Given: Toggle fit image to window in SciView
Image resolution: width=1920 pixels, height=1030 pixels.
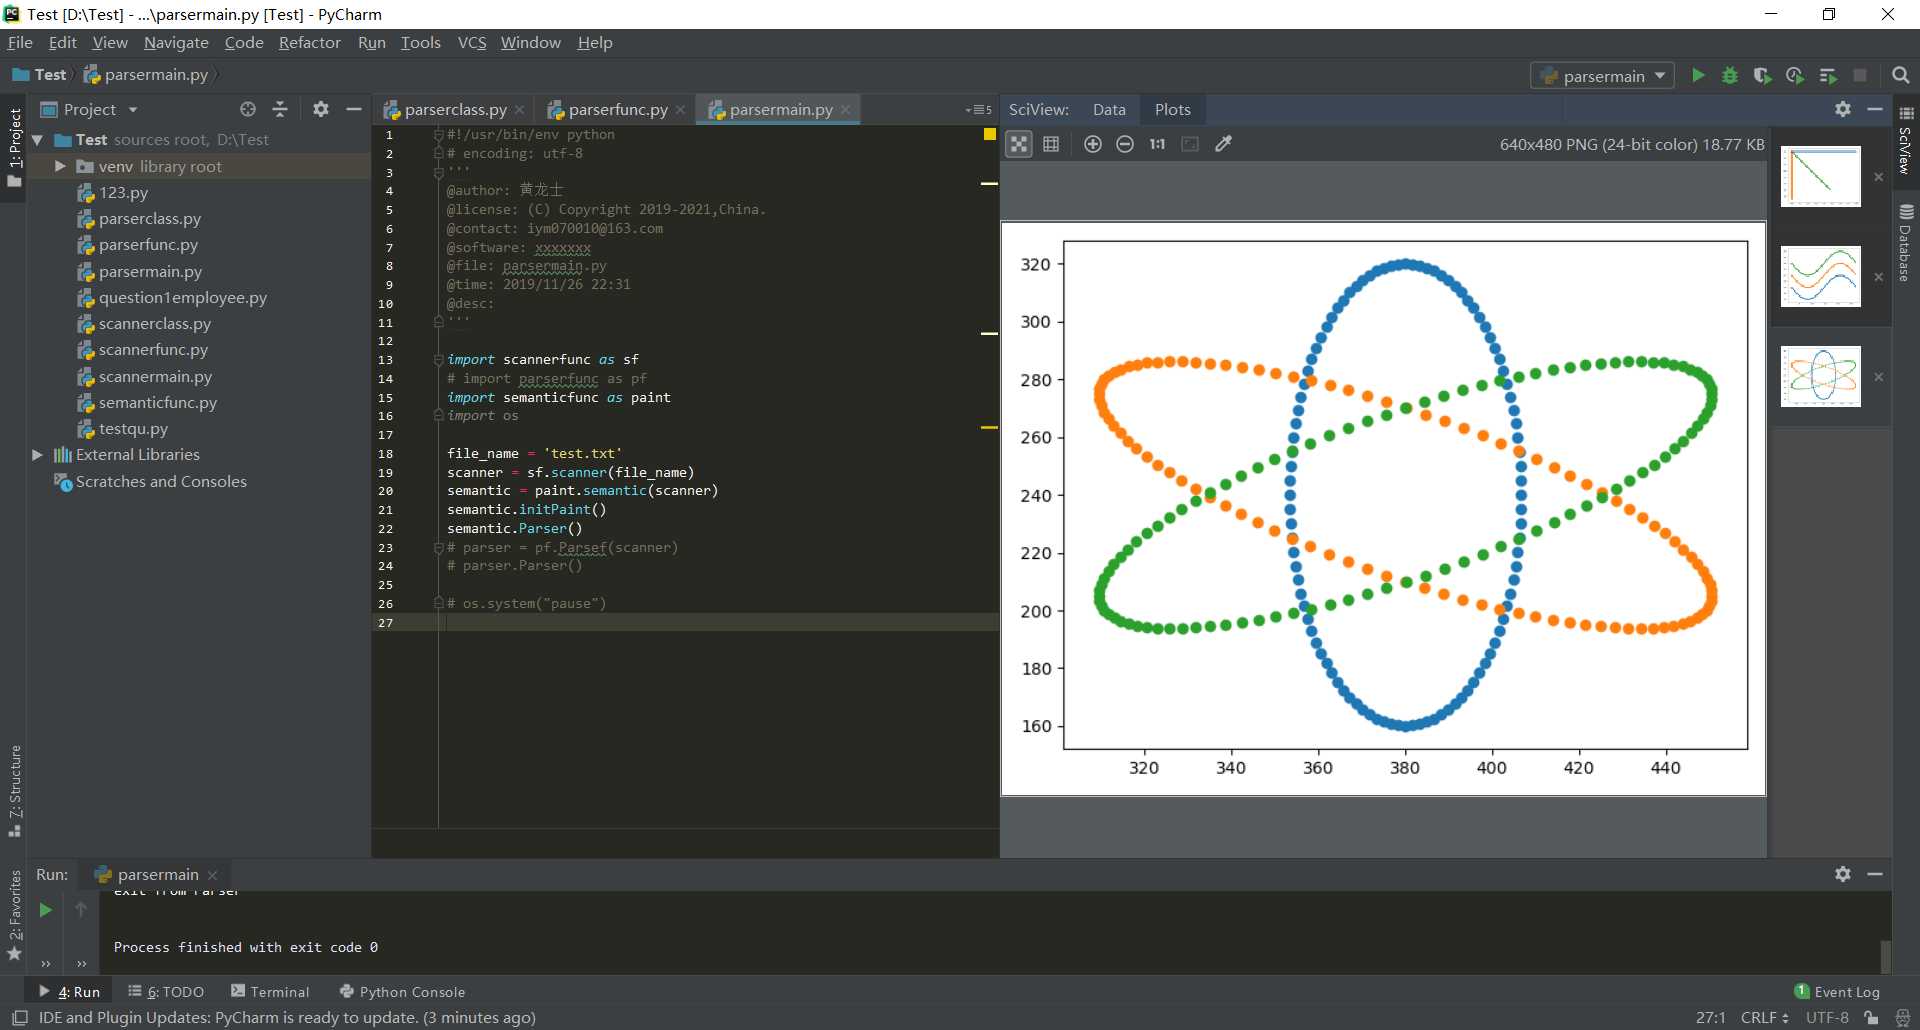Looking at the screenshot, I should [1019, 144].
